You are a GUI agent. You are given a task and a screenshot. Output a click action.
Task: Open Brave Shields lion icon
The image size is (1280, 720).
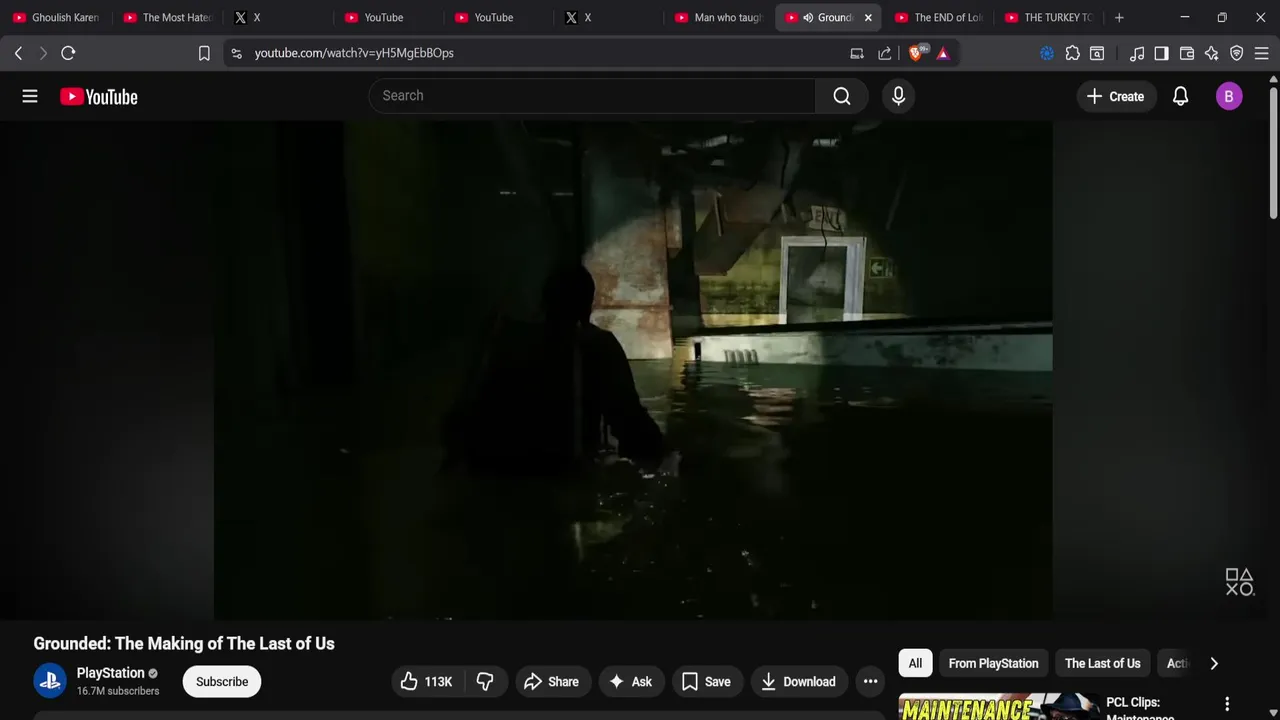pos(916,53)
